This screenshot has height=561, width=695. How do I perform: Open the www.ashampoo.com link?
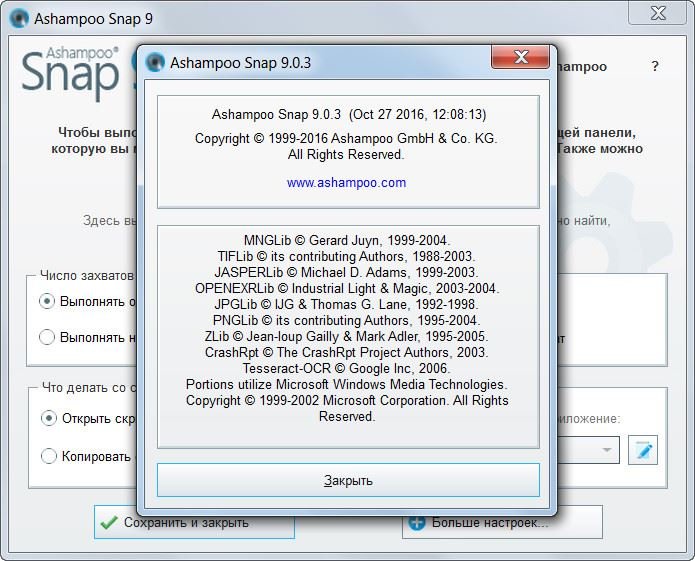tap(346, 183)
